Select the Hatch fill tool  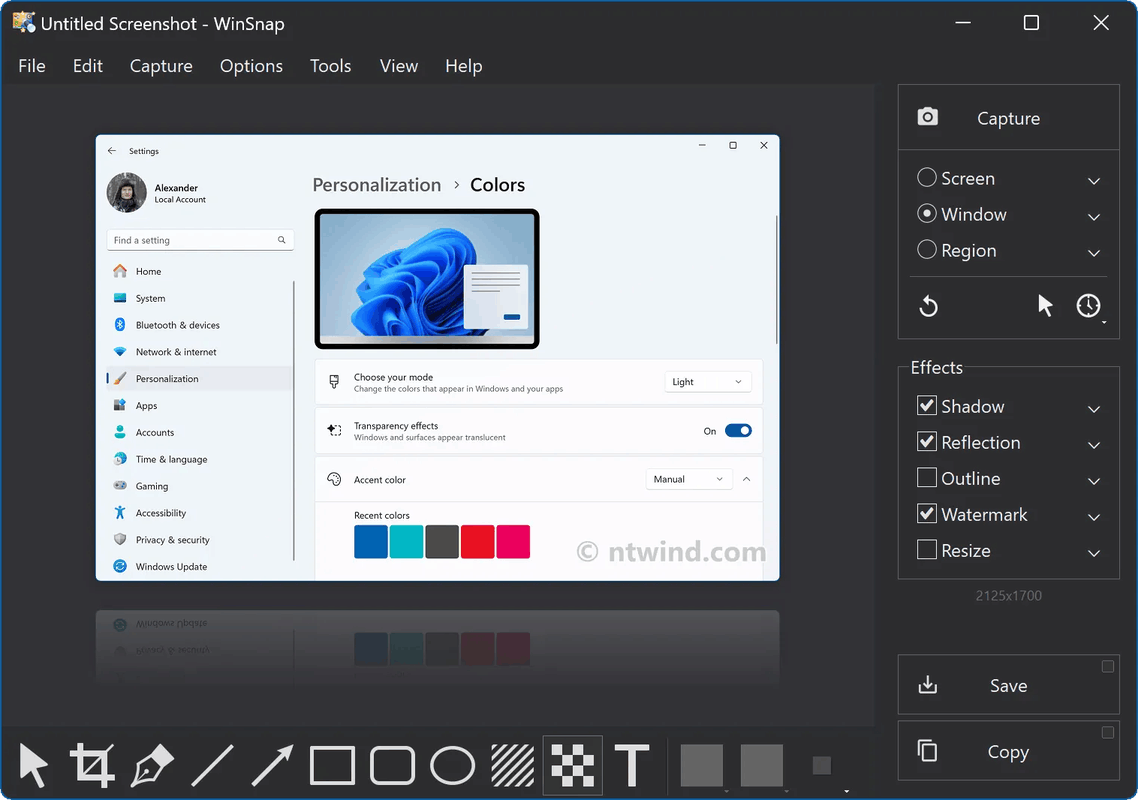point(512,765)
